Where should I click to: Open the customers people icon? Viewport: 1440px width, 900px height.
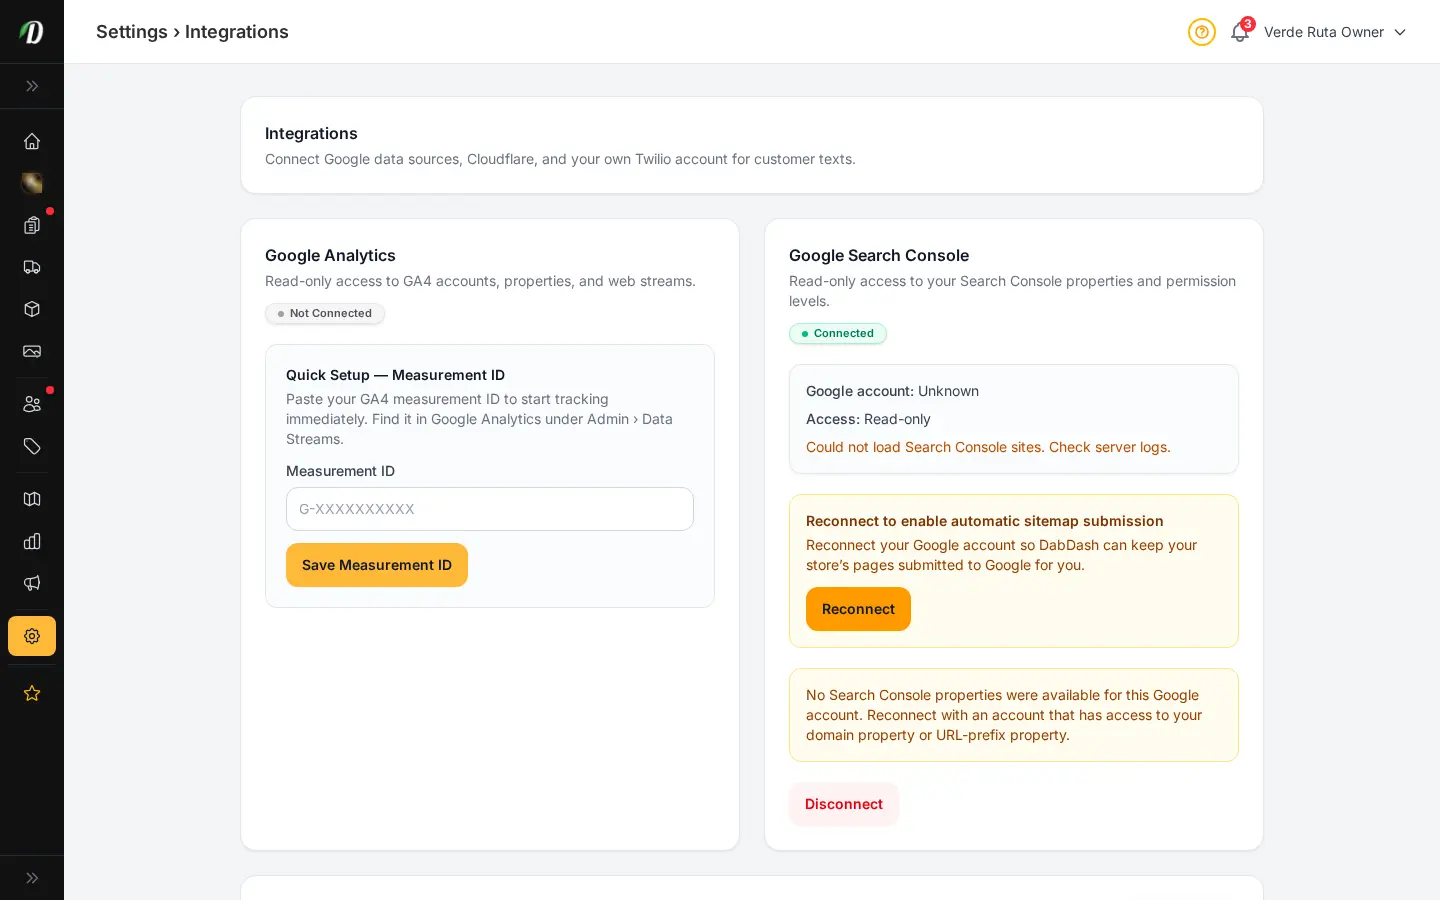tap(32, 404)
